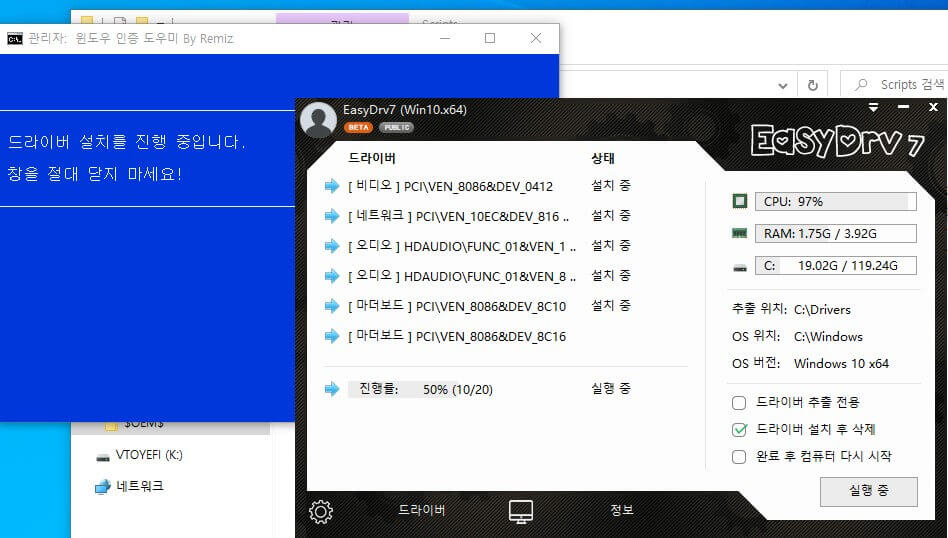The width and height of the screenshot is (948, 538).
Task: Select PCI\VEN_8086&DEV_8C16 driver entry
Action: tap(457, 336)
